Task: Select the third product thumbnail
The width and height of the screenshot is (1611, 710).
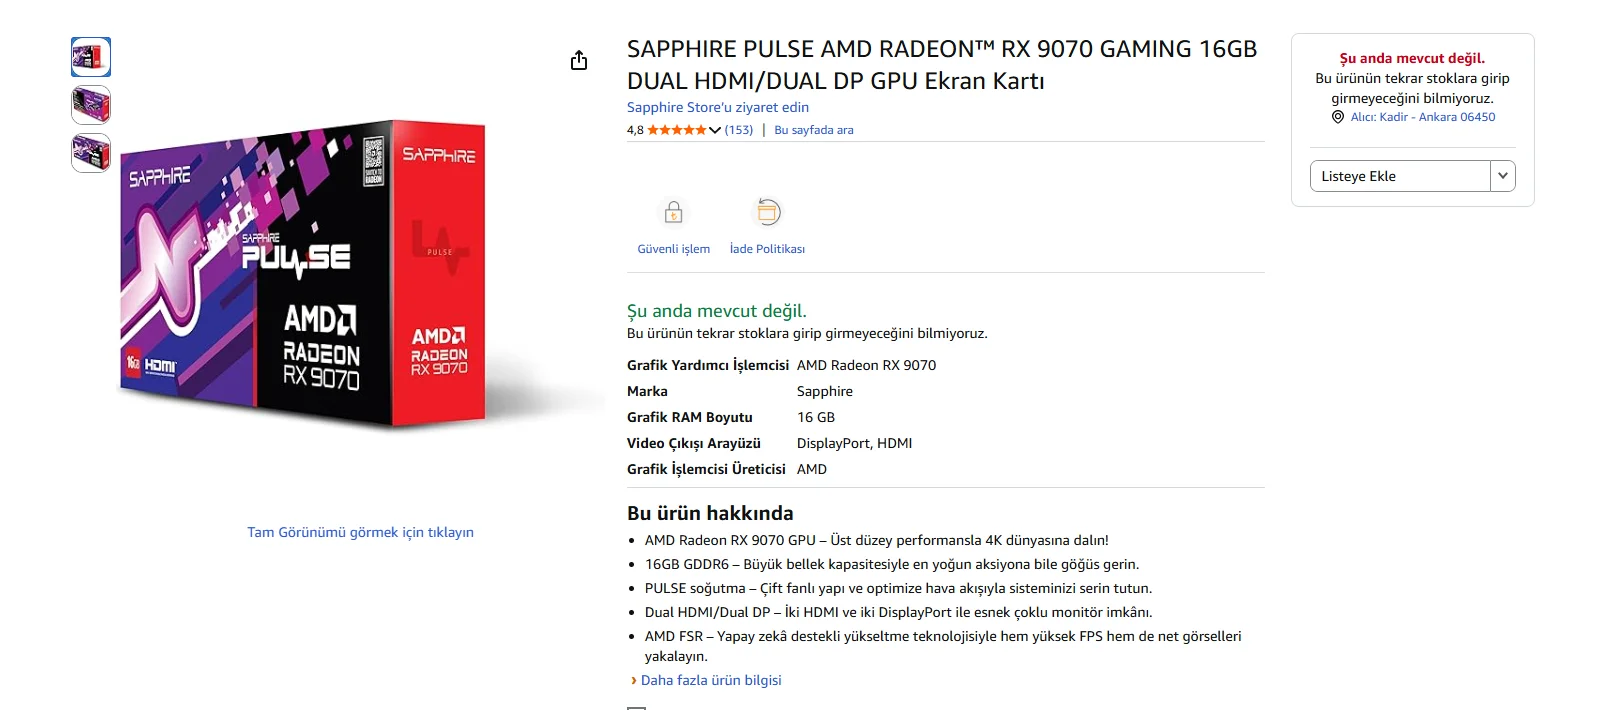Action: [91, 153]
